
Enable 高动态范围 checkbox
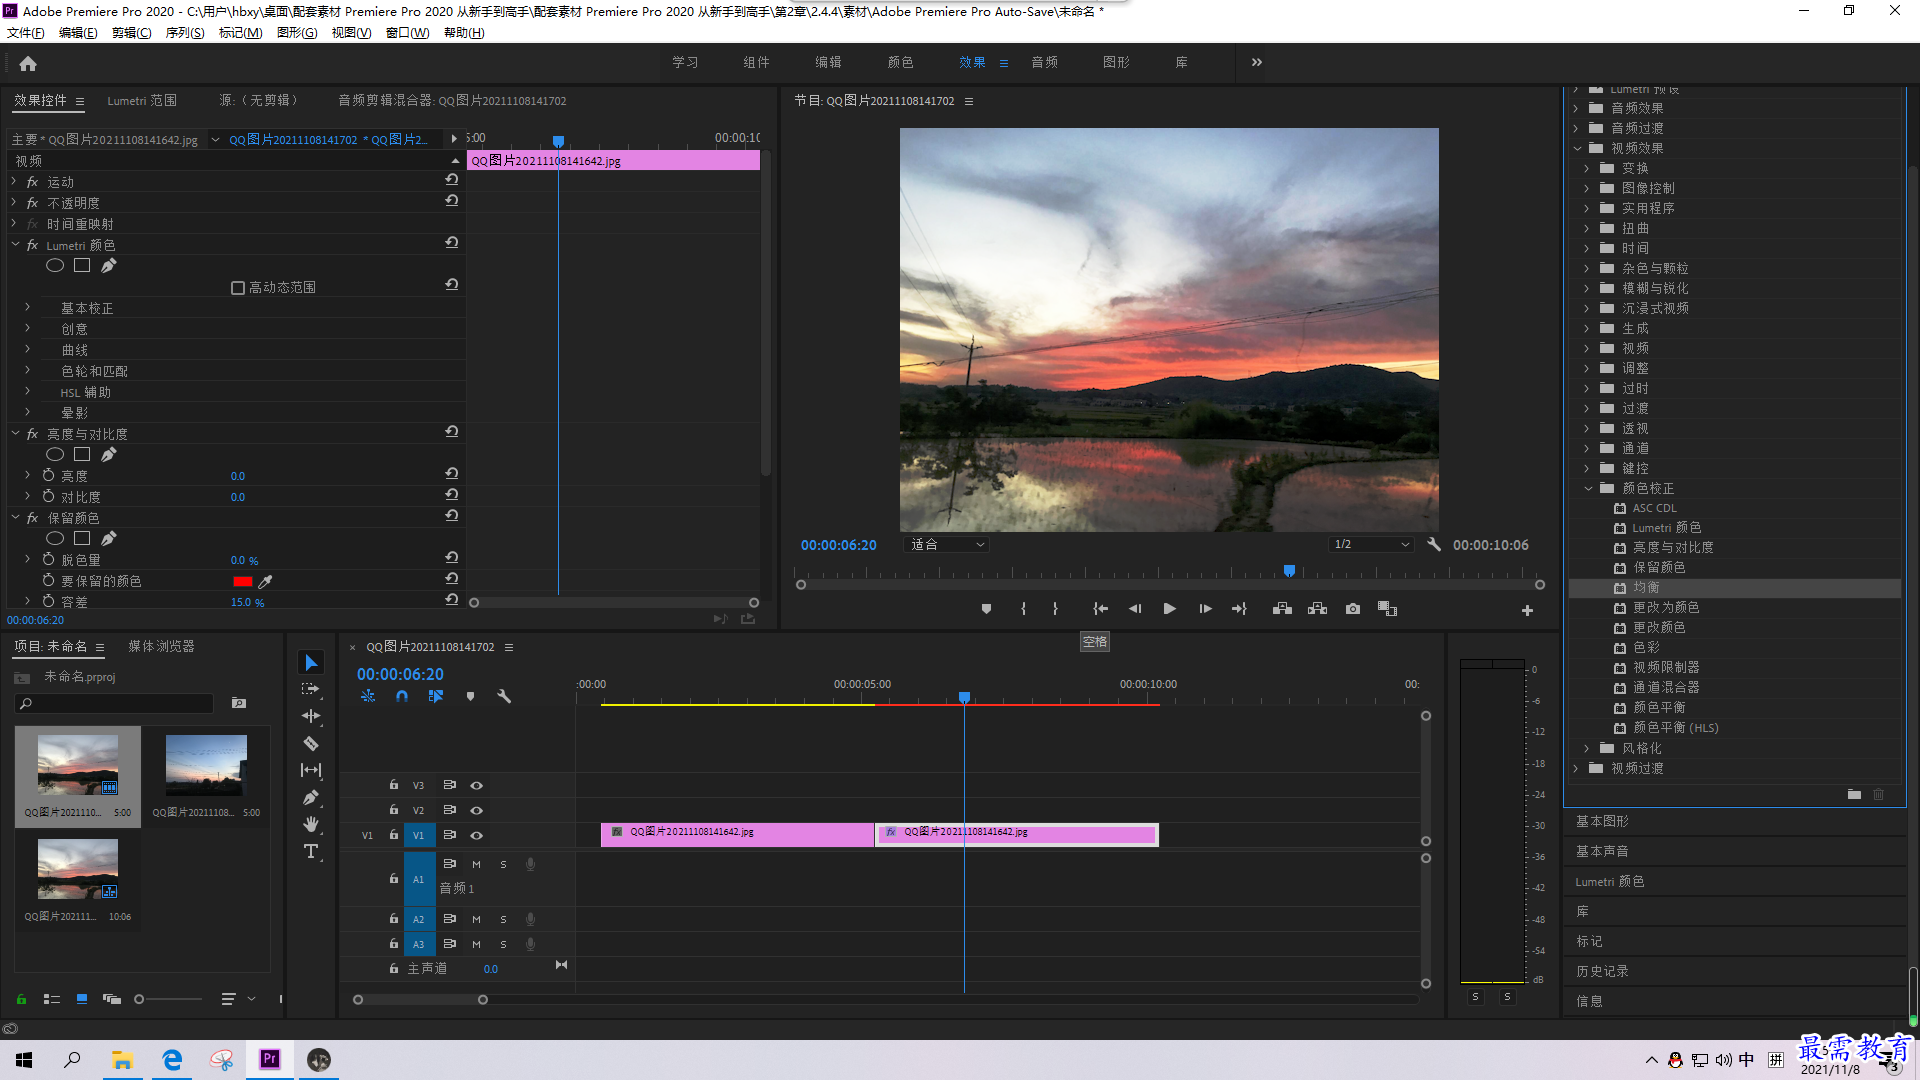pyautogui.click(x=238, y=288)
